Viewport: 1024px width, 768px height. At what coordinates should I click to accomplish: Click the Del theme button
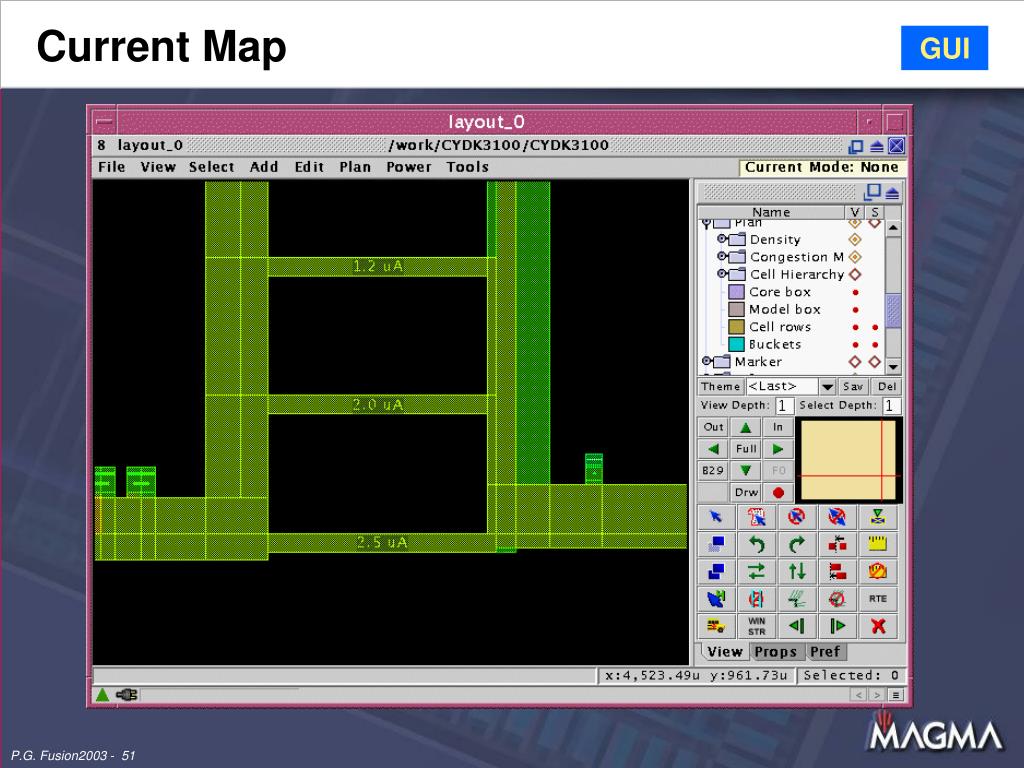(887, 387)
